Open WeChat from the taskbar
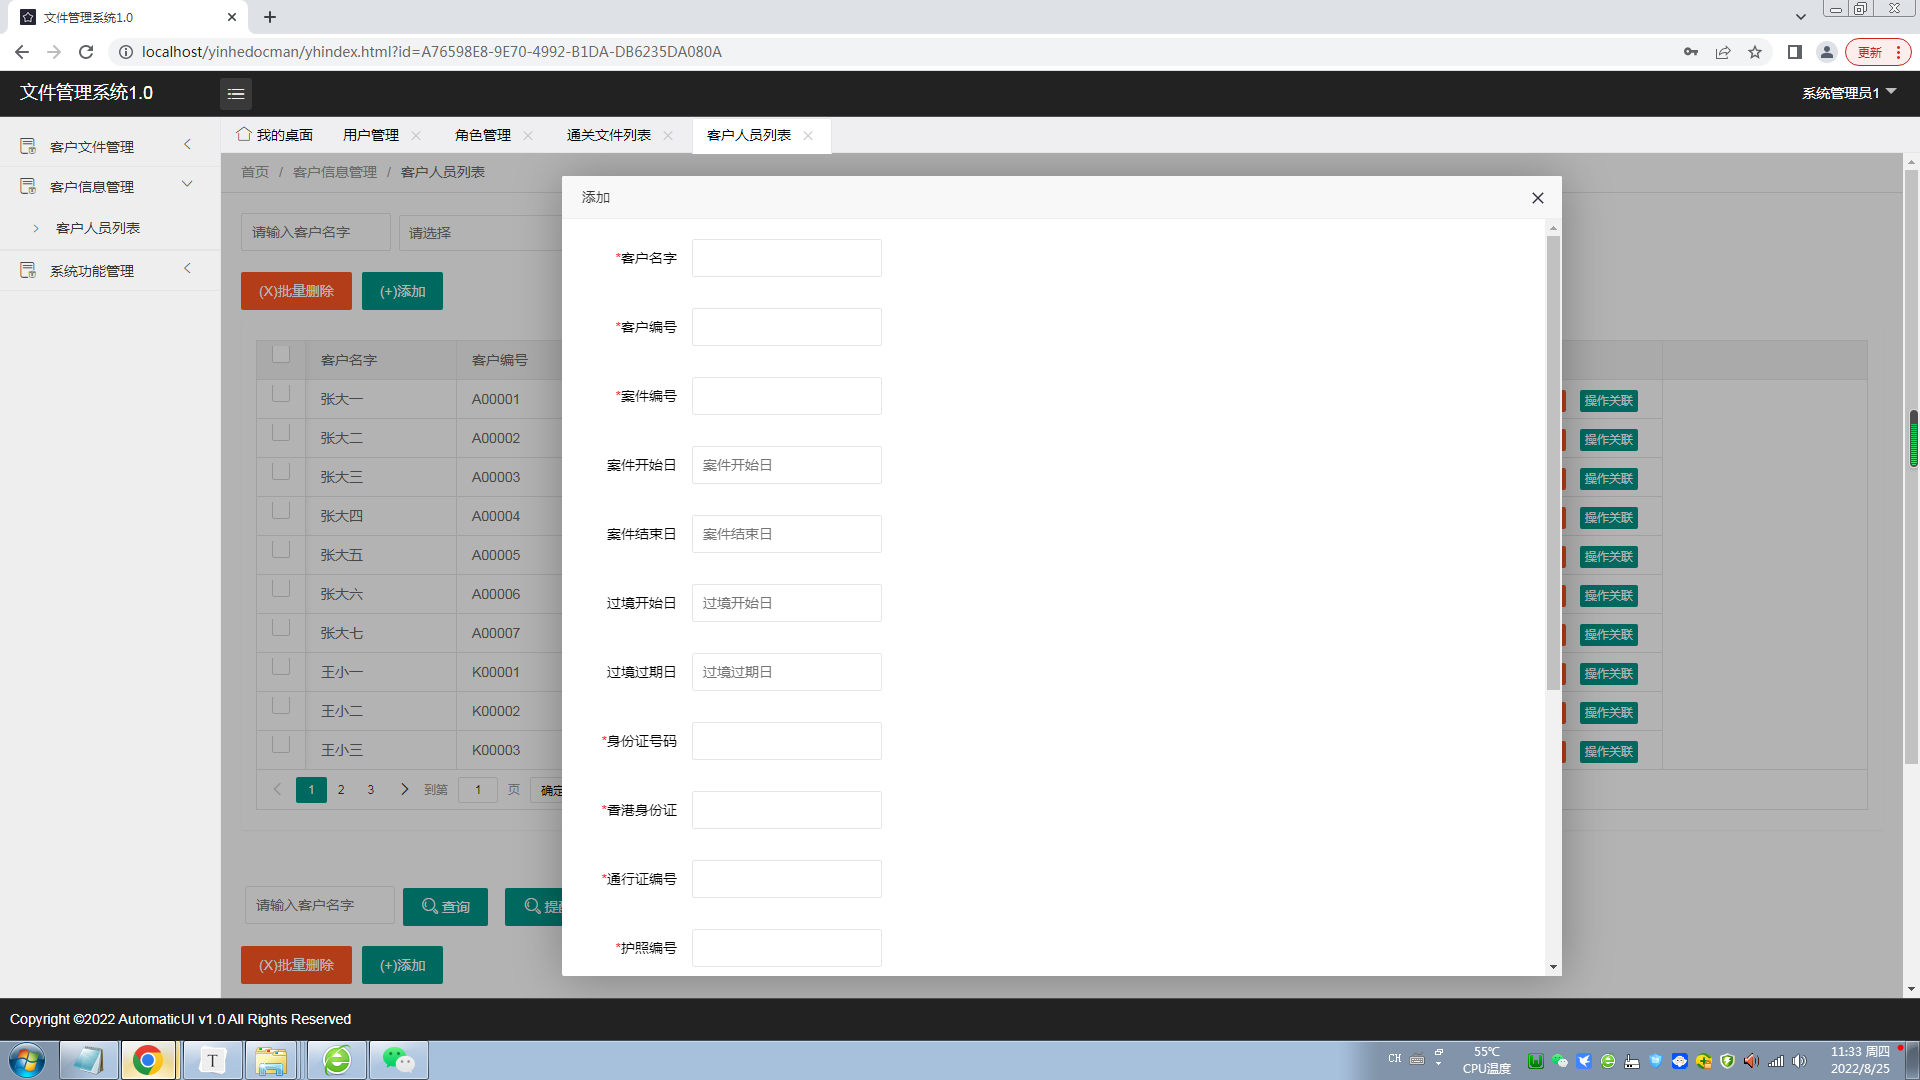The width and height of the screenshot is (1920, 1080). [x=398, y=1060]
